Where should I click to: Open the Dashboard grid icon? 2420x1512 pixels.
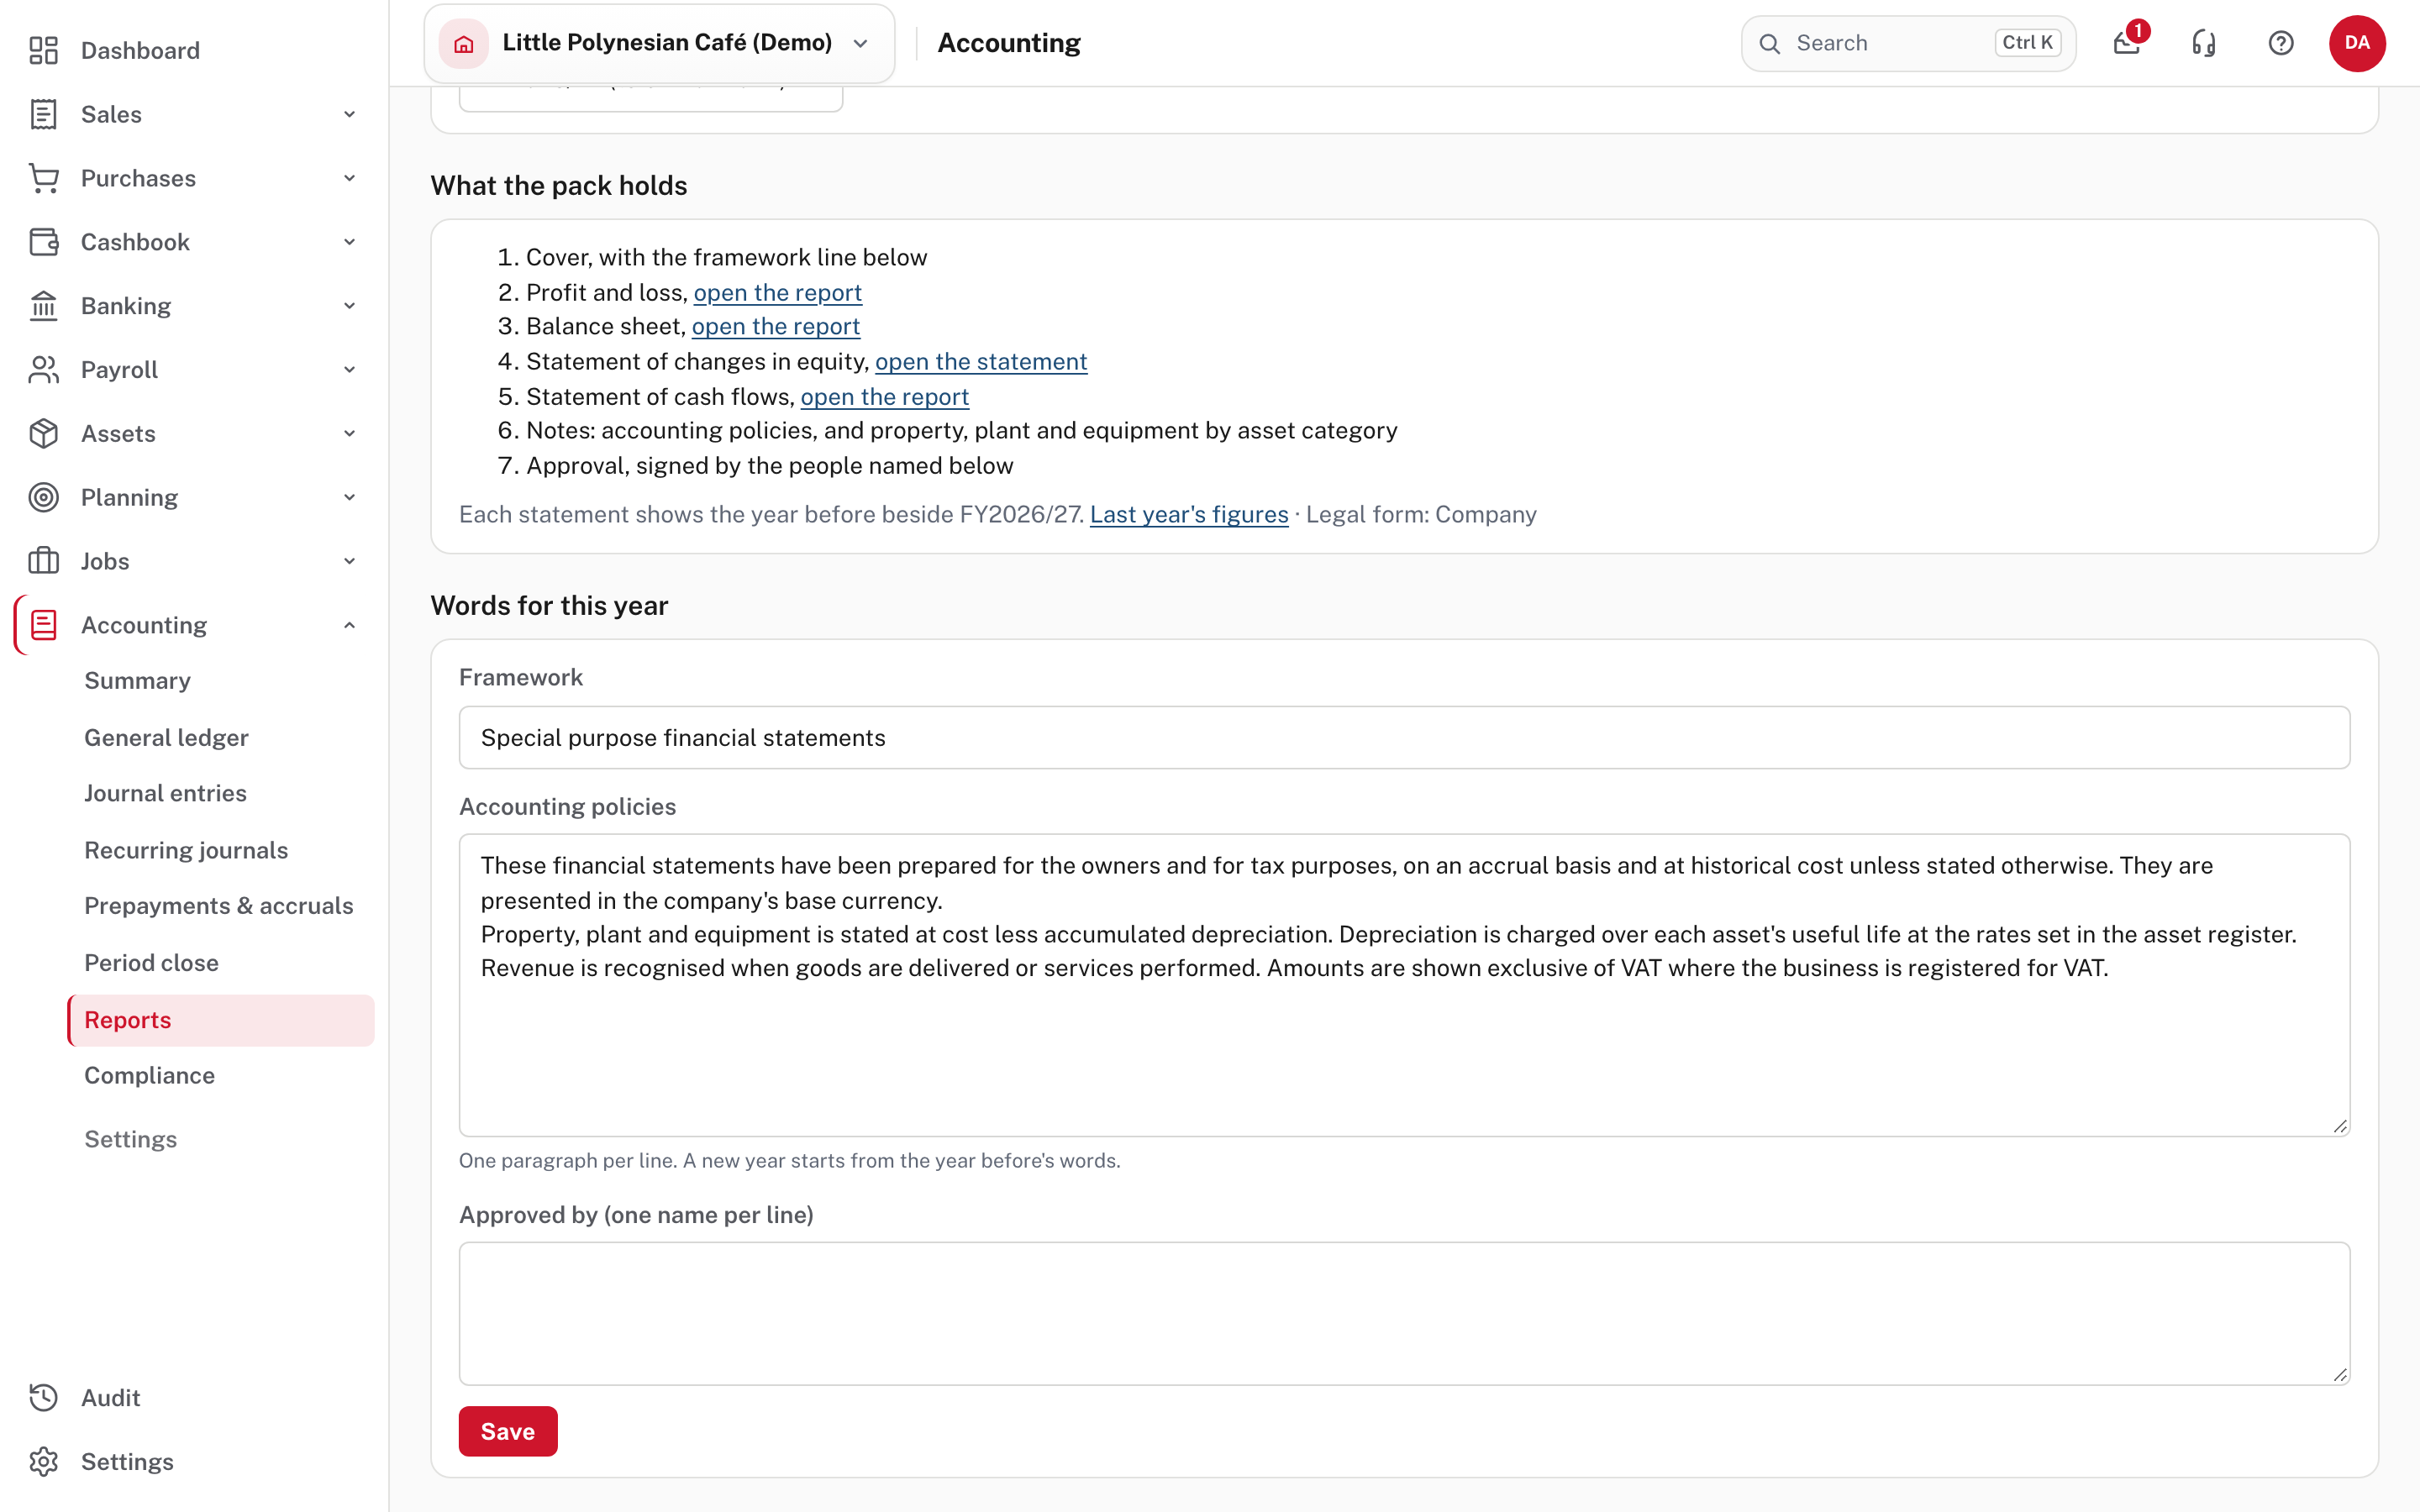(x=43, y=50)
